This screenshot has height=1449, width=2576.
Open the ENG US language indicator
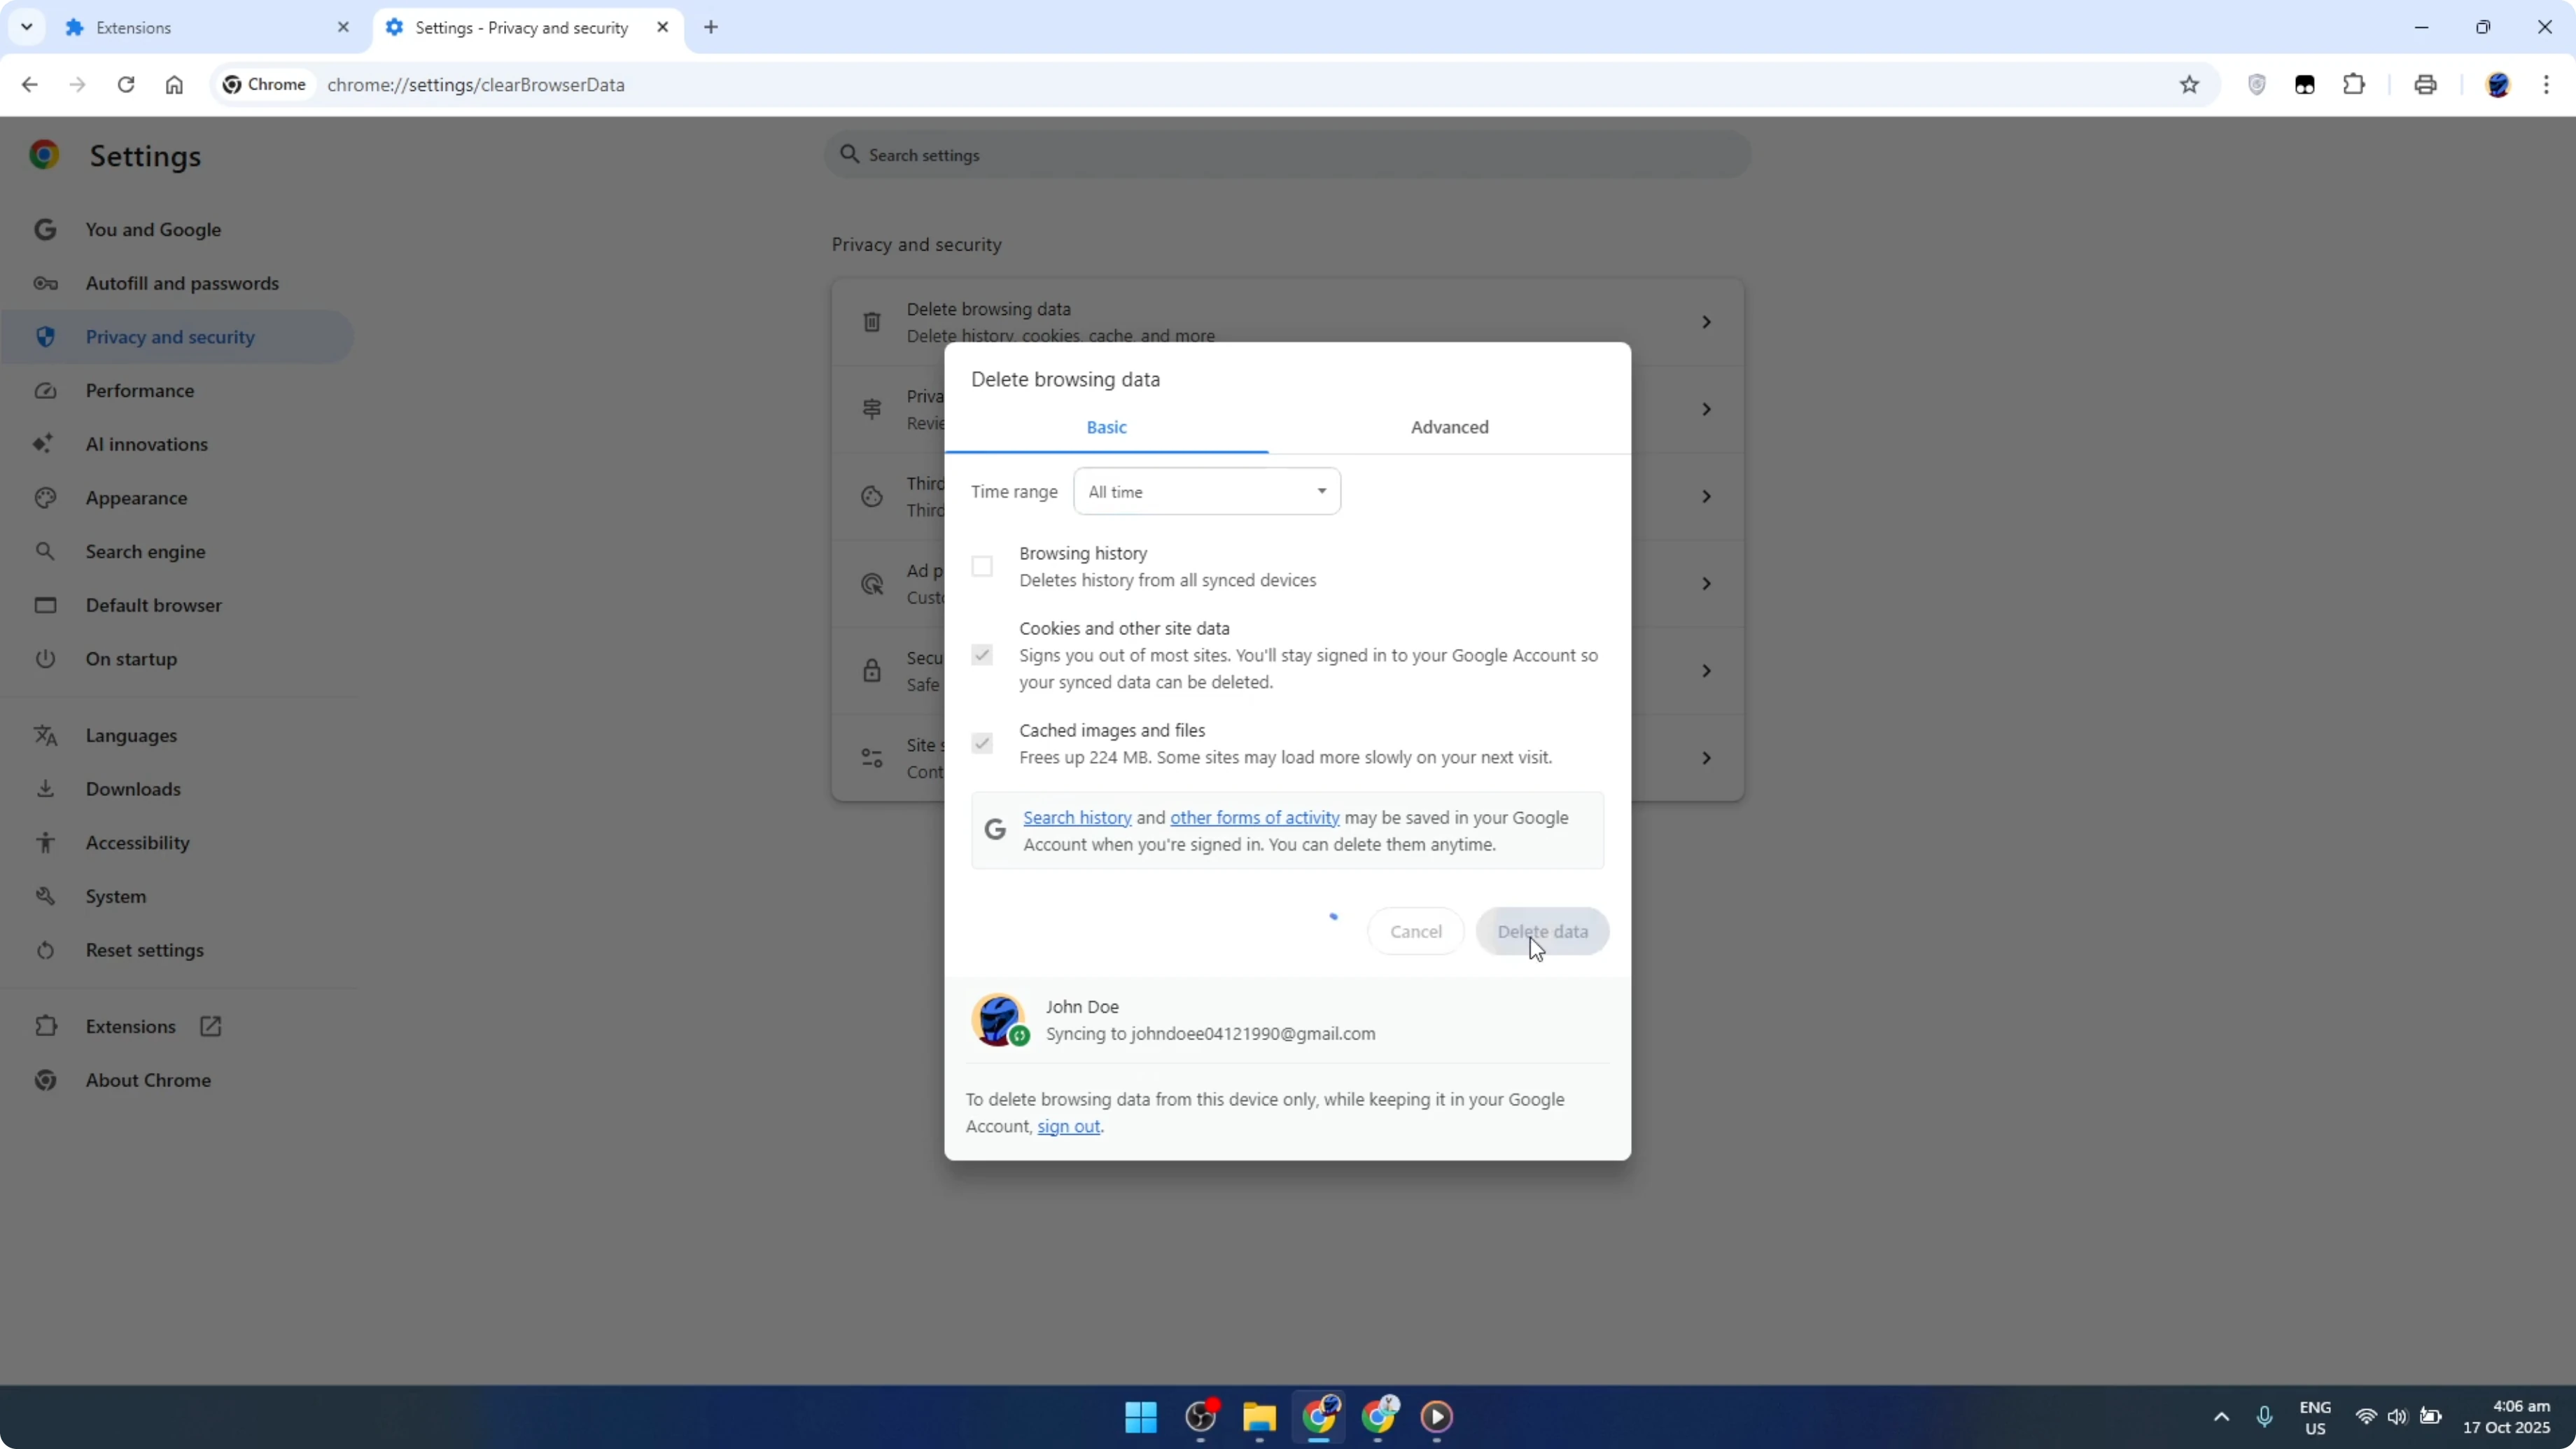point(2315,1417)
